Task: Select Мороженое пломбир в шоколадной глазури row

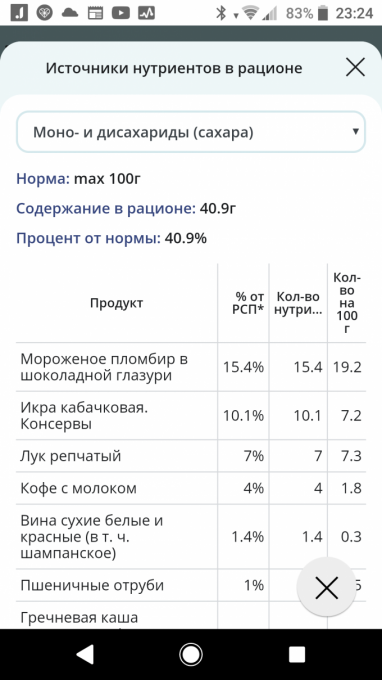Action: pyautogui.click(x=191, y=367)
